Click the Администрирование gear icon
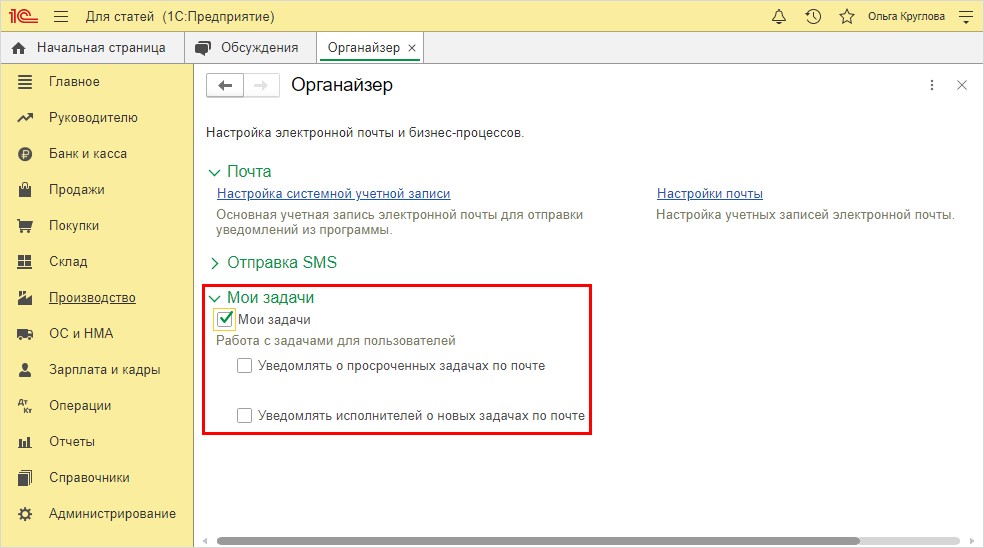The height and width of the screenshot is (548, 984). (x=25, y=514)
